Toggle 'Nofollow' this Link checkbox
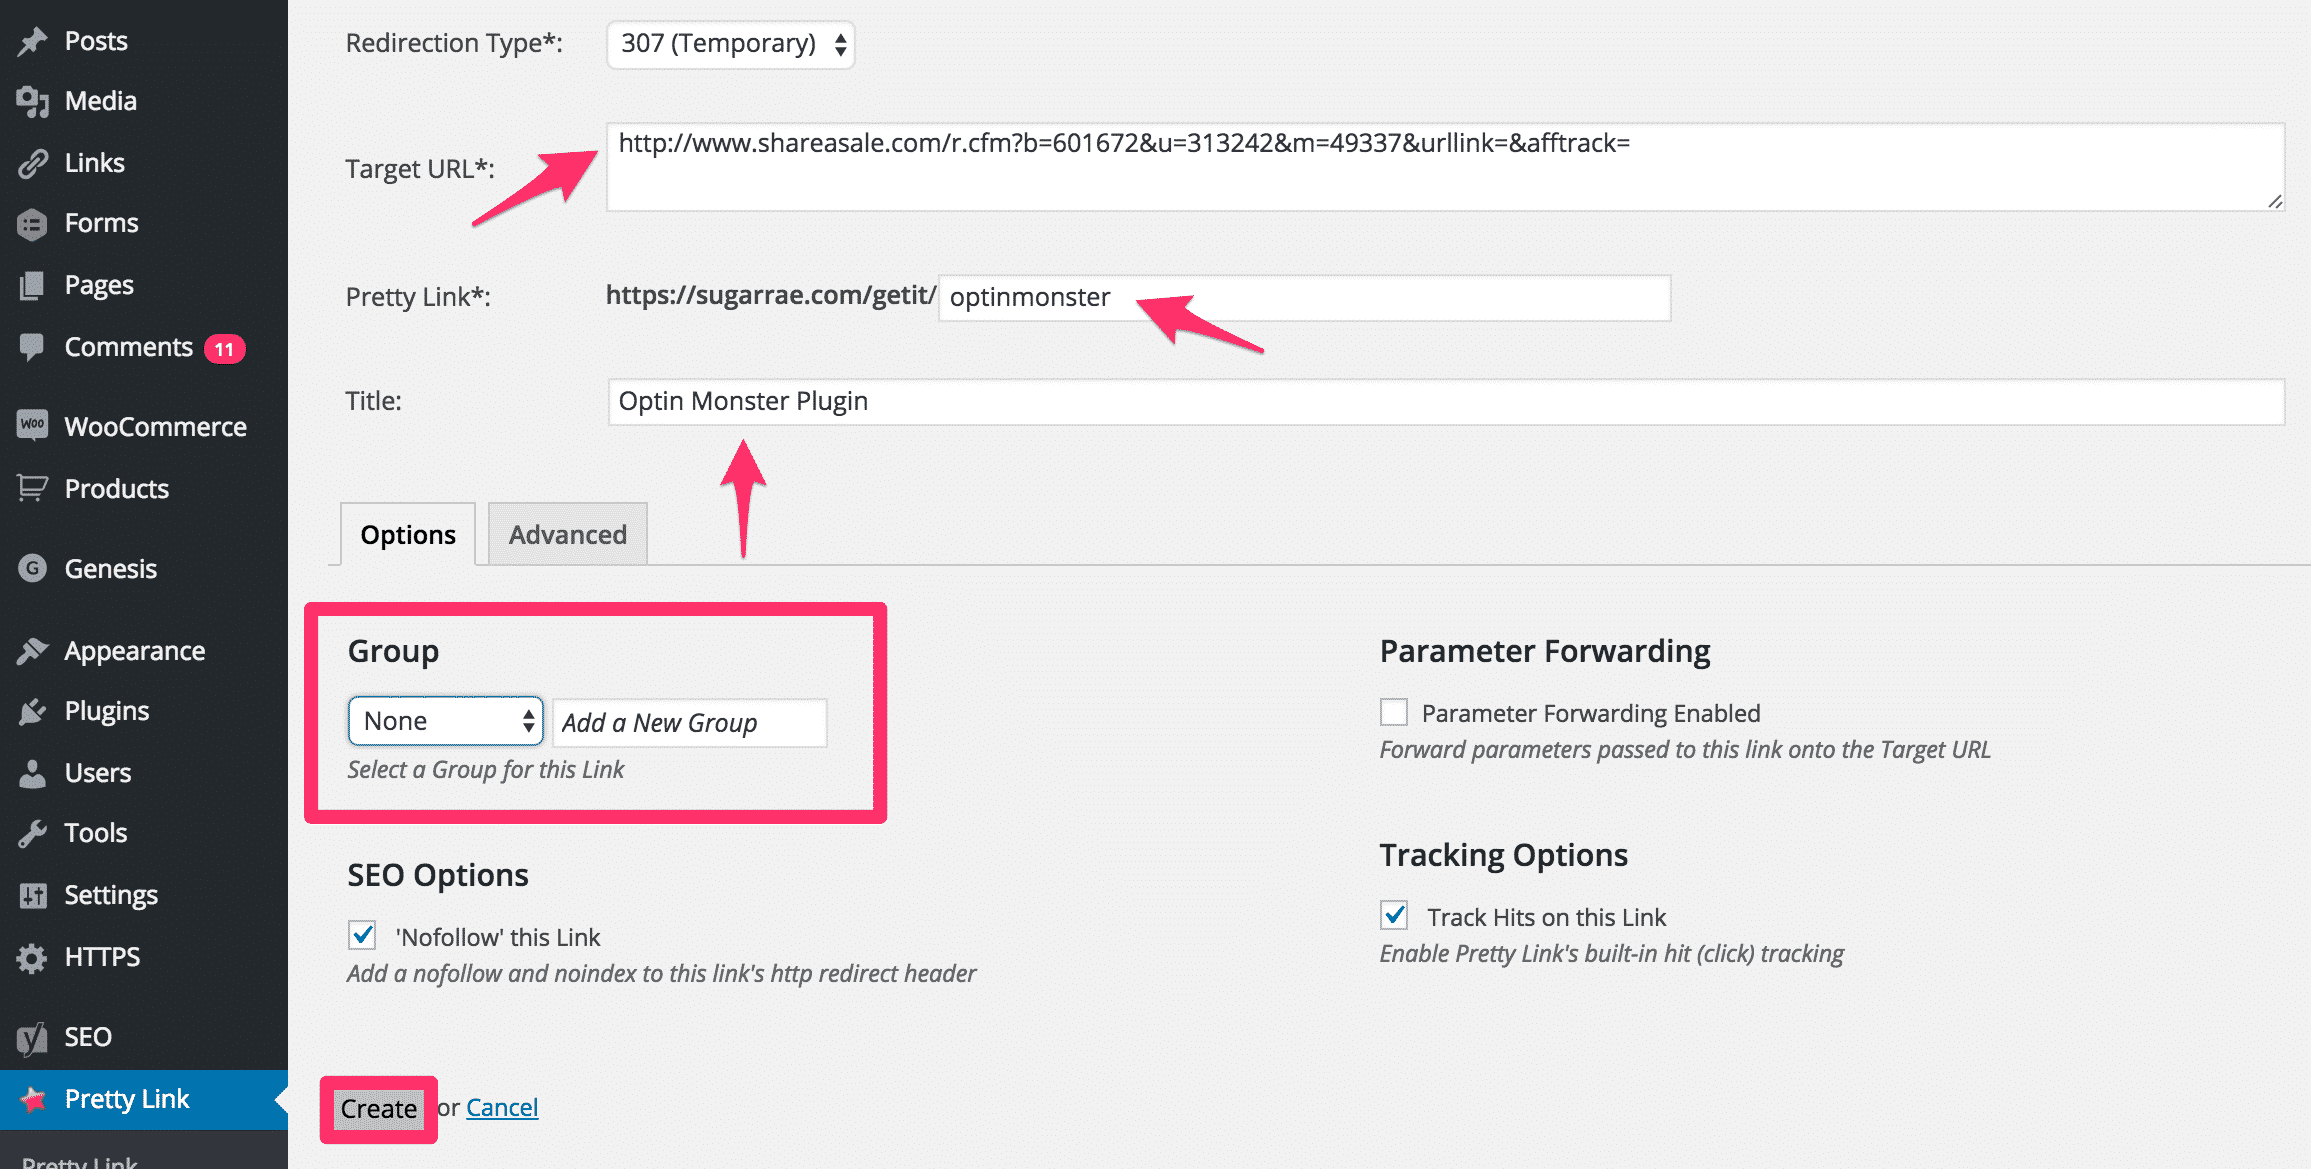2311x1169 pixels. click(362, 935)
